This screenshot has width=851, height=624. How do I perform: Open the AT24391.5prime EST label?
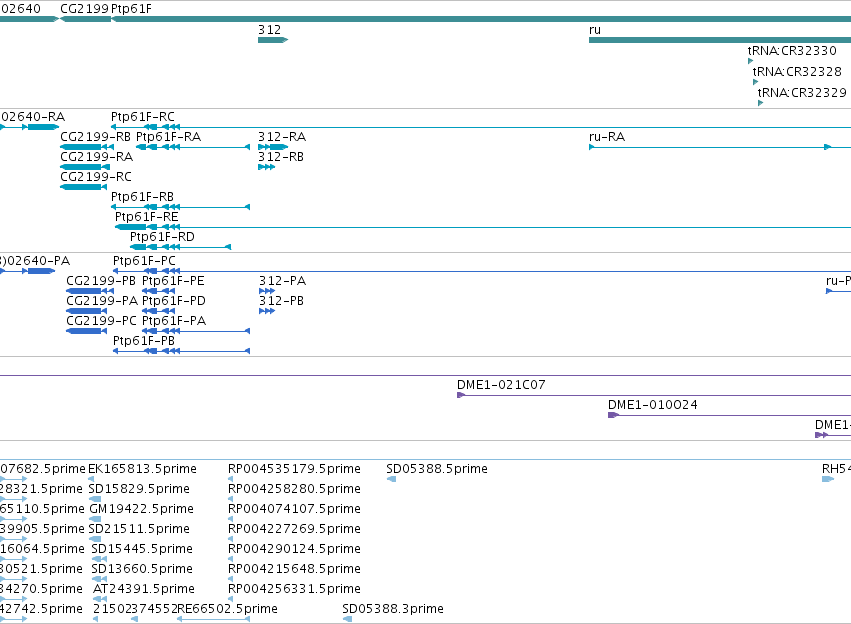pyautogui.click(x=144, y=589)
